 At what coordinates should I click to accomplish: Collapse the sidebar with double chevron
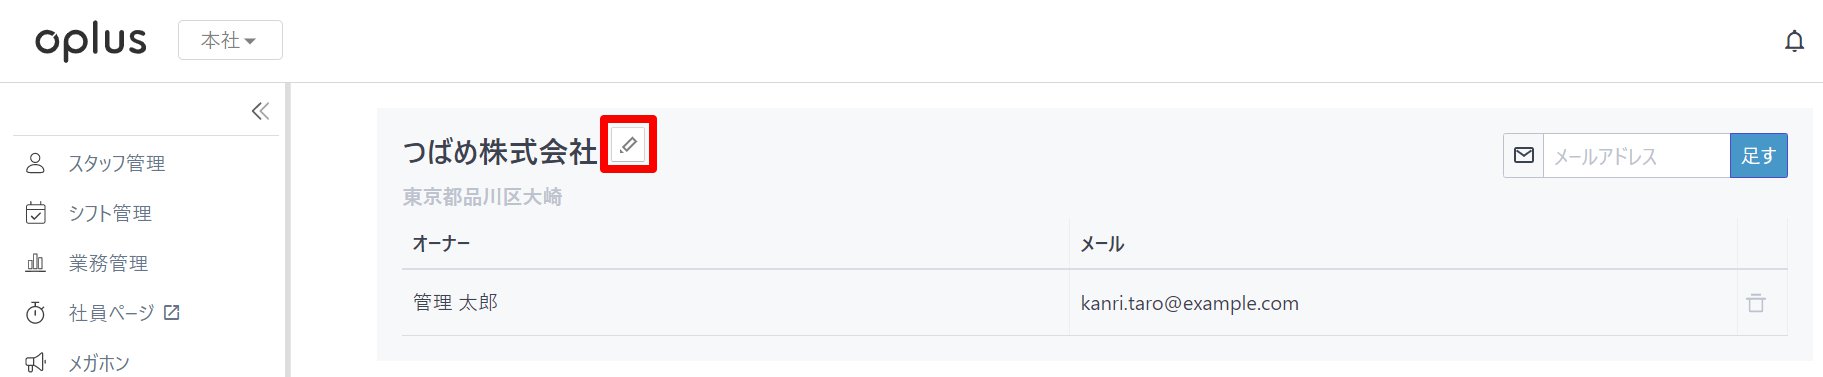(260, 111)
